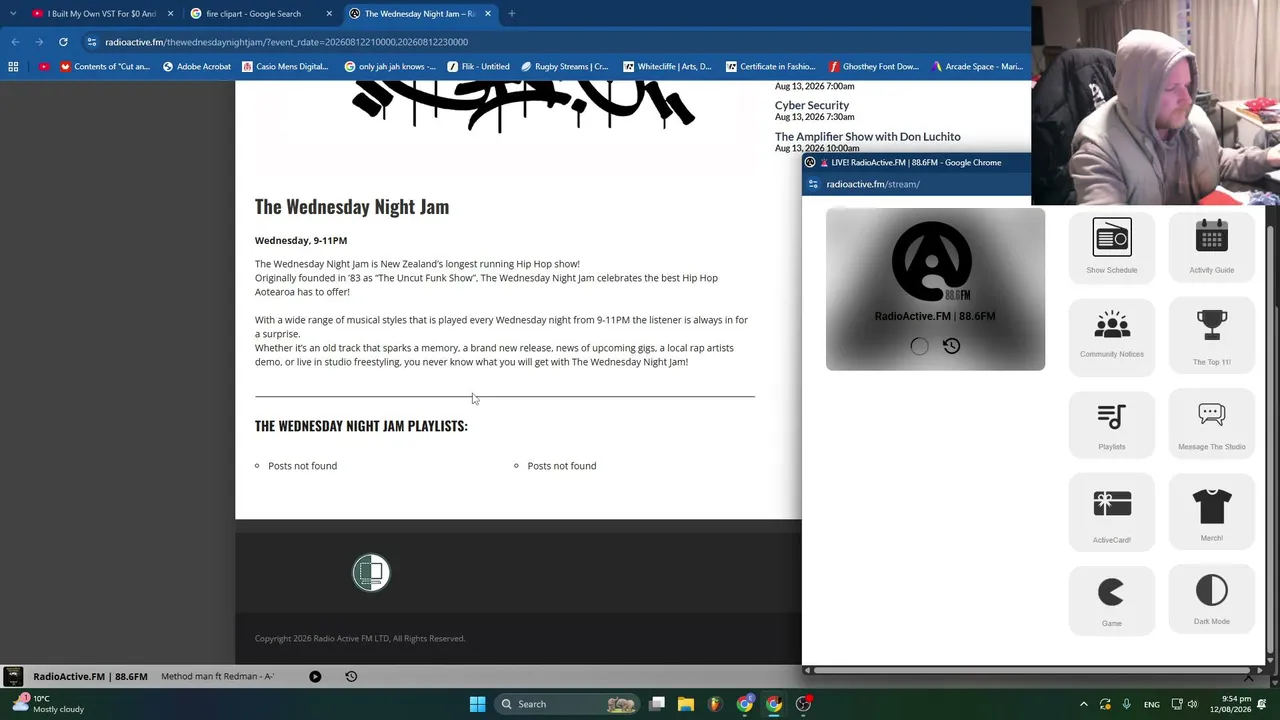Image resolution: width=1280 pixels, height=720 pixels.
Task: Open 'Contents of Cut an...' bookmark
Action: 105,67
